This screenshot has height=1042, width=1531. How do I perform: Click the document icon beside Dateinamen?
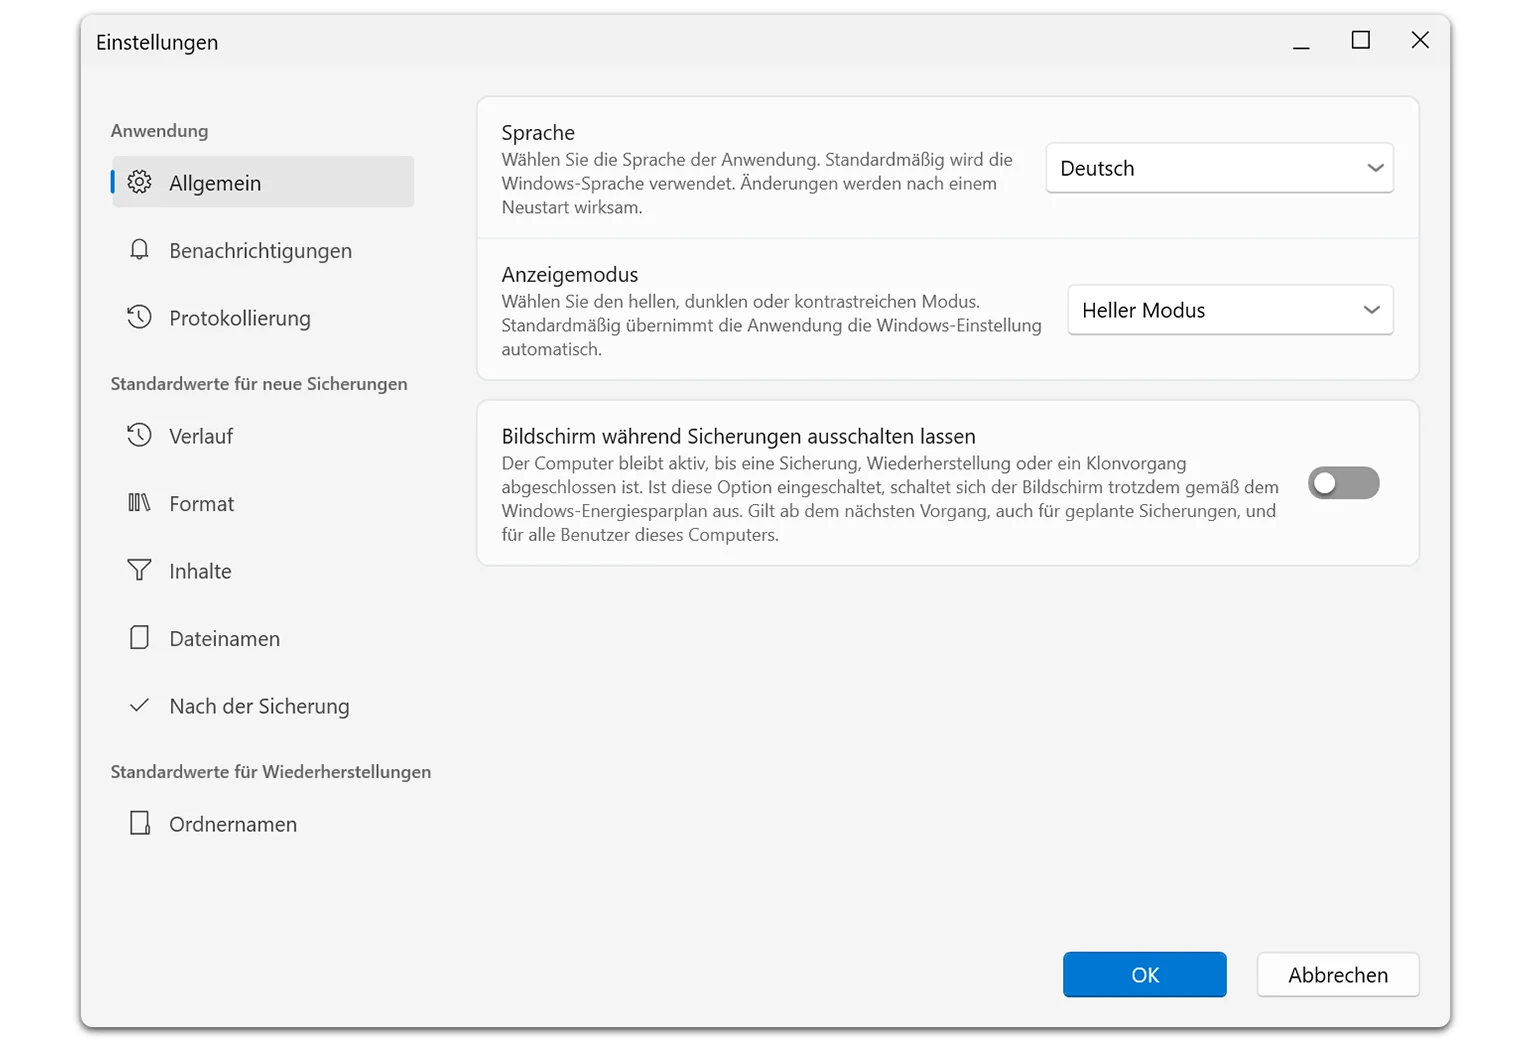coord(140,638)
